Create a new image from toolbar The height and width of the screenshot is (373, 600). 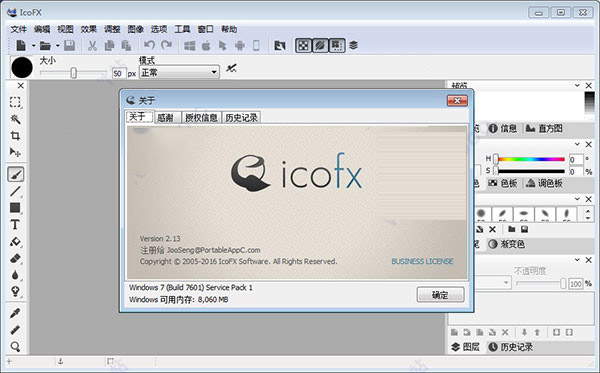(21, 46)
